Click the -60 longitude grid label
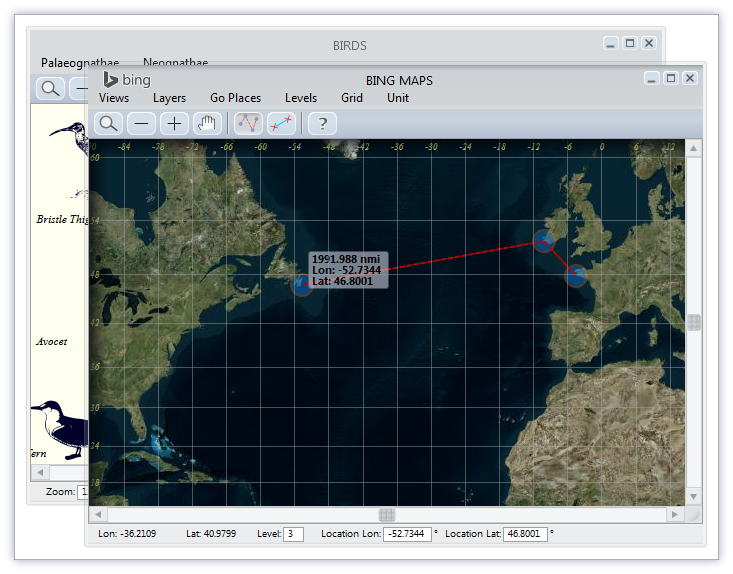 coord(260,147)
